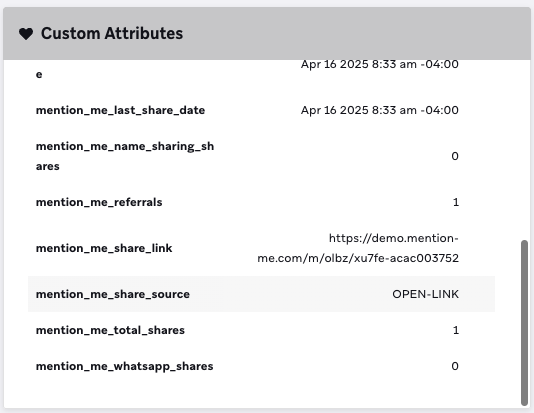
Task: Click the heart icon beside Custom Attributes
Action: pos(26,34)
